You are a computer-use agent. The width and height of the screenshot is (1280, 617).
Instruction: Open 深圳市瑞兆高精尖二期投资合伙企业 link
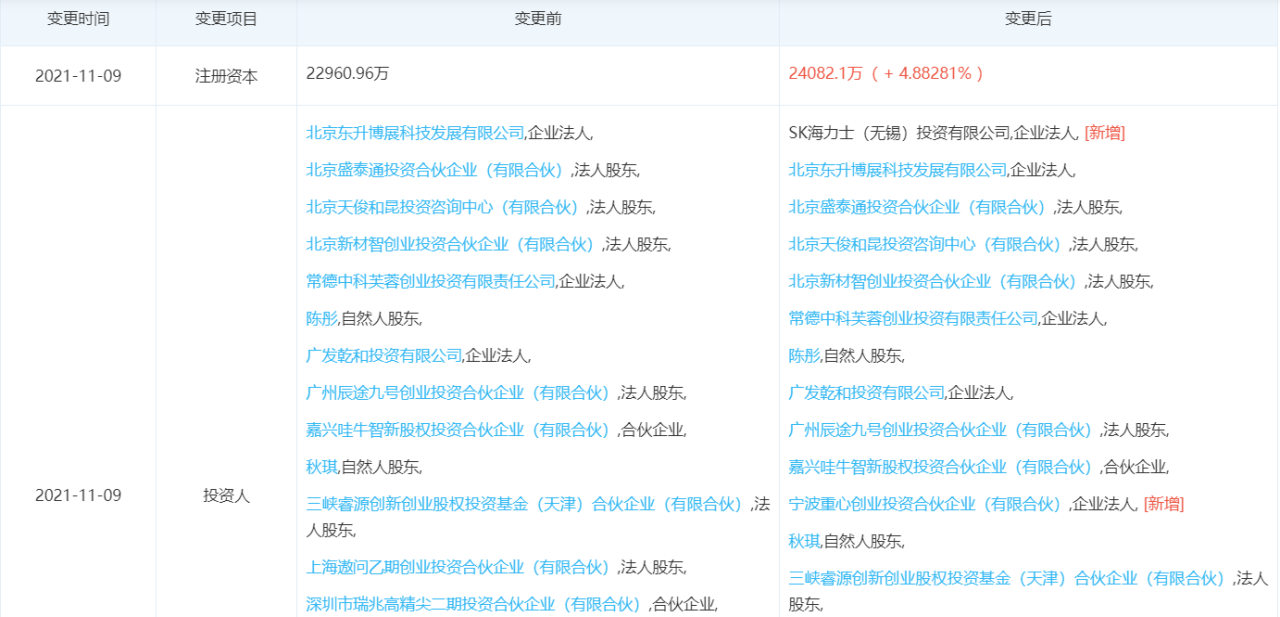[x=477, y=604]
